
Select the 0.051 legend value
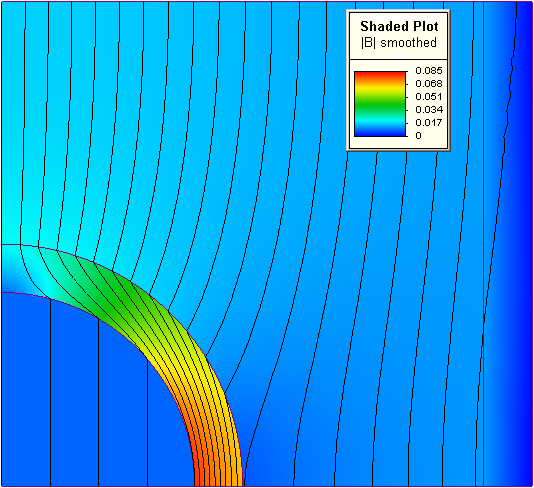coord(429,96)
